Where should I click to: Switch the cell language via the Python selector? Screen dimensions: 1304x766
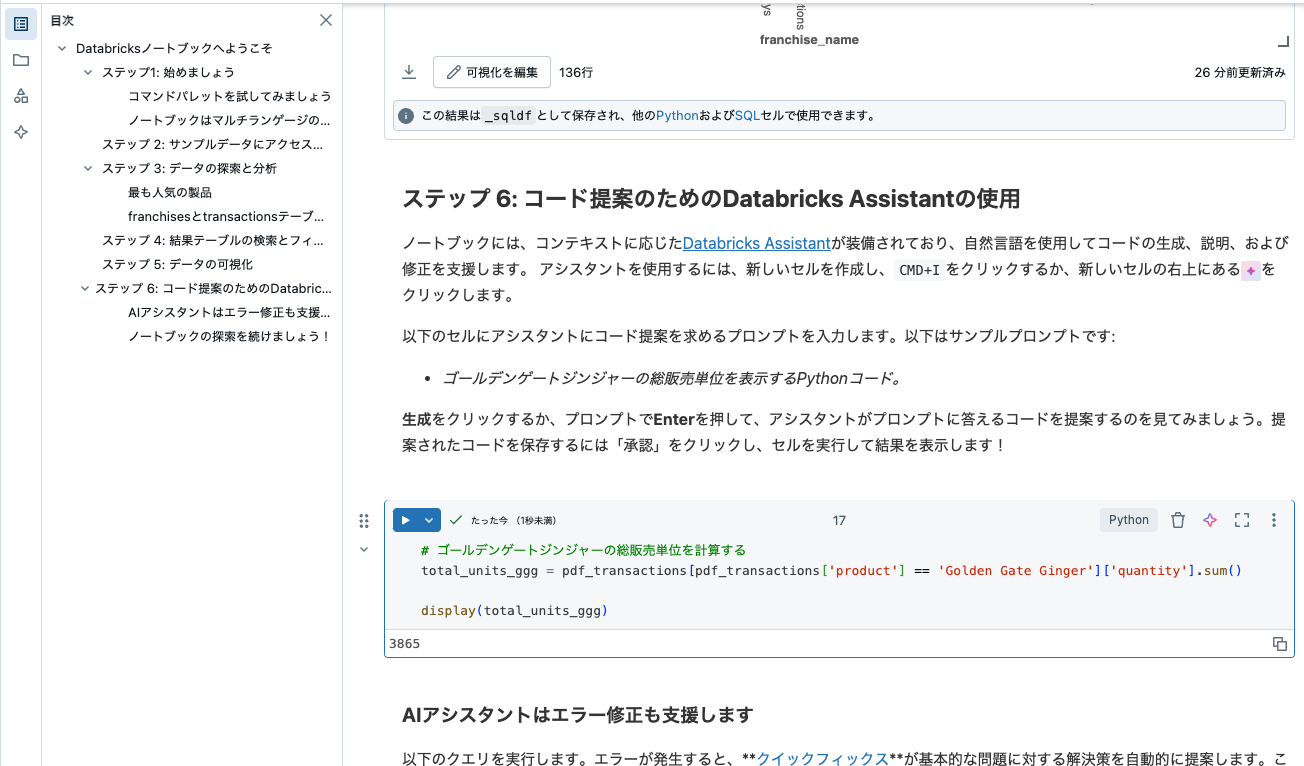pos(1128,519)
